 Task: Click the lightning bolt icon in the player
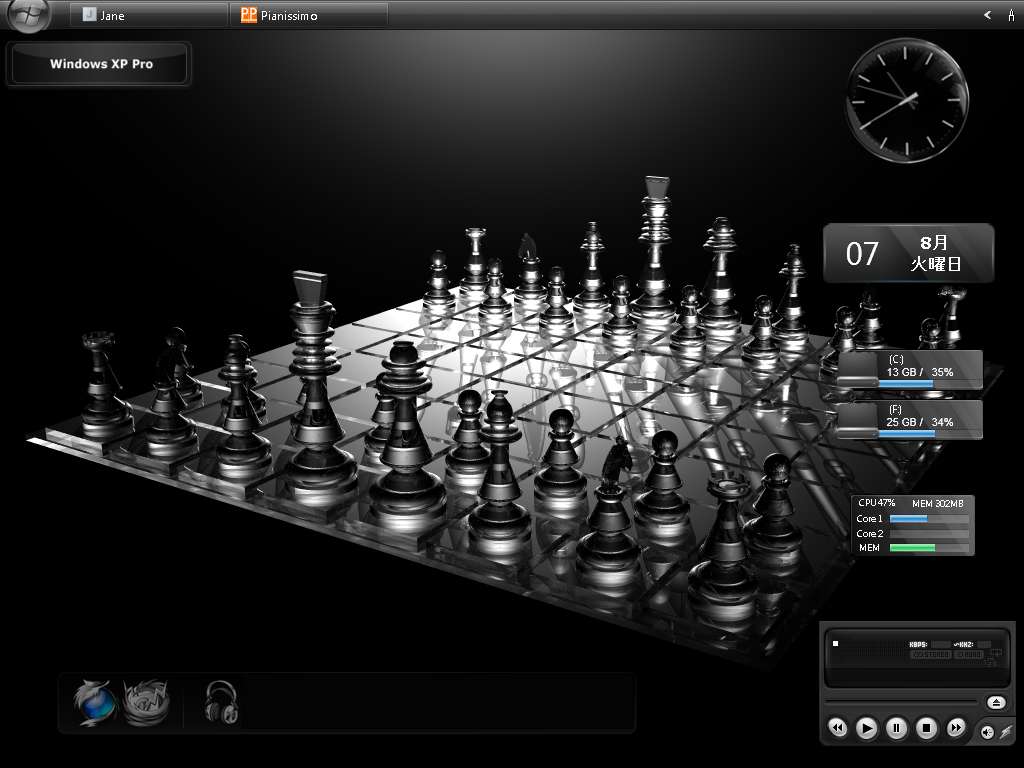click(1004, 733)
